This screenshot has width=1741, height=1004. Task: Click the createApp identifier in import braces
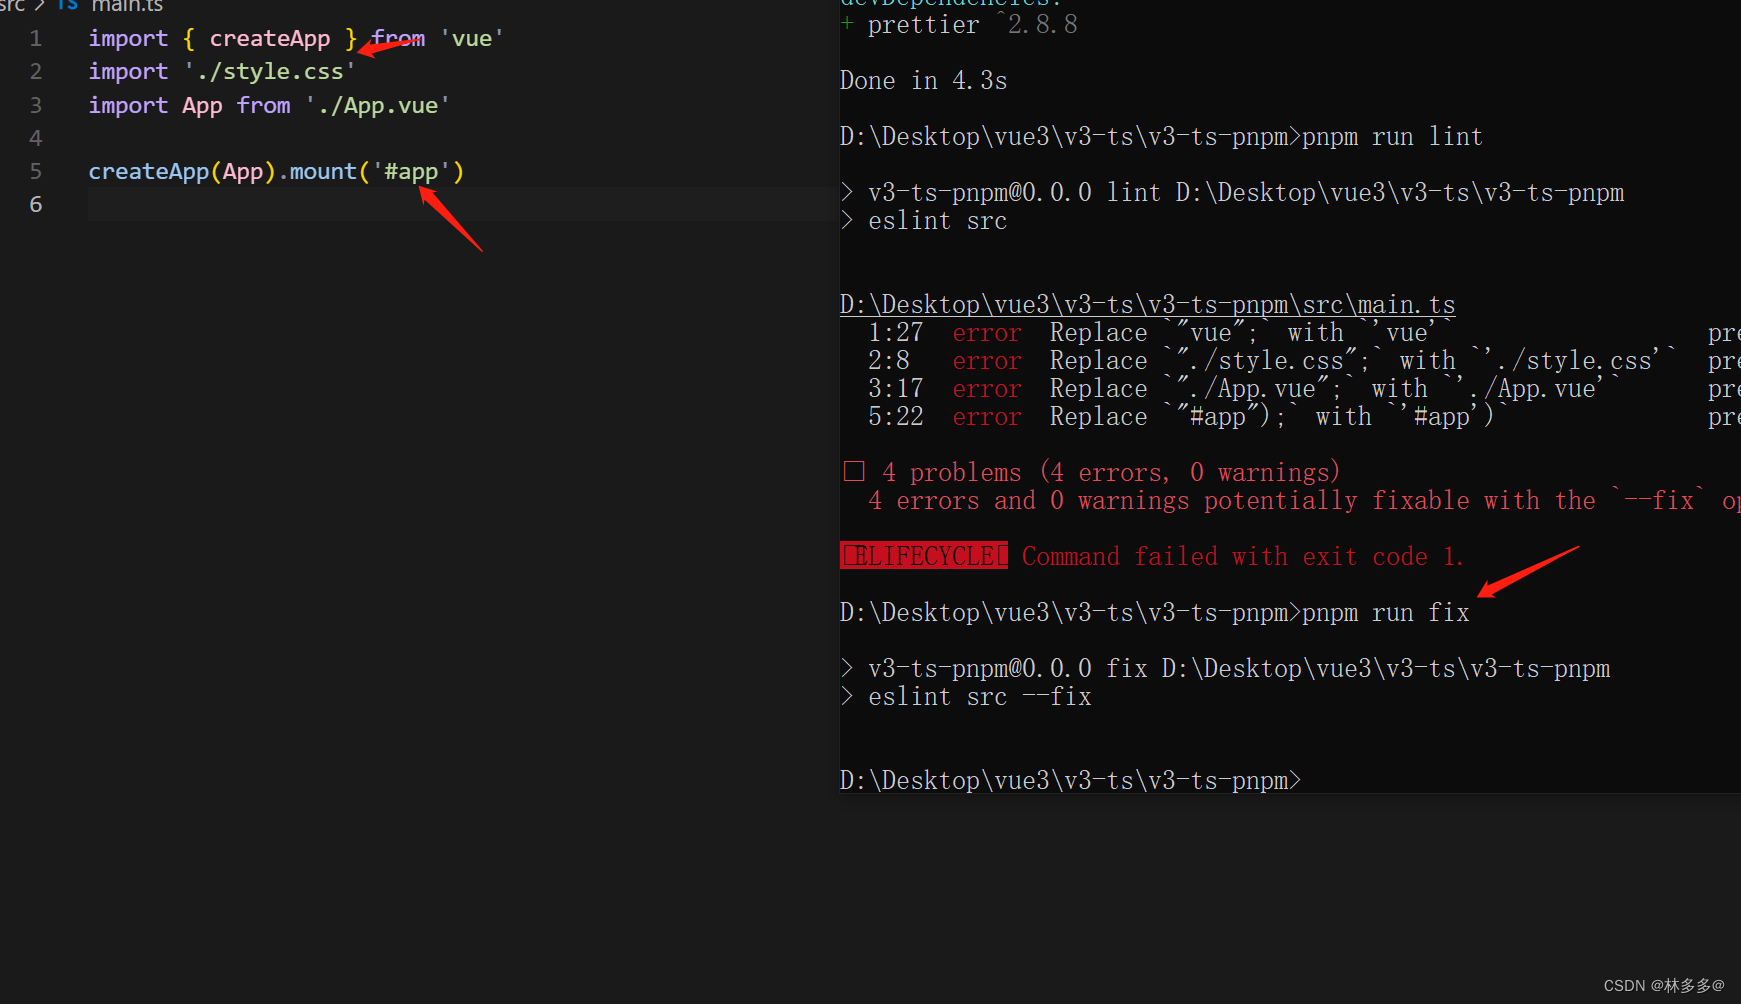click(x=270, y=39)
